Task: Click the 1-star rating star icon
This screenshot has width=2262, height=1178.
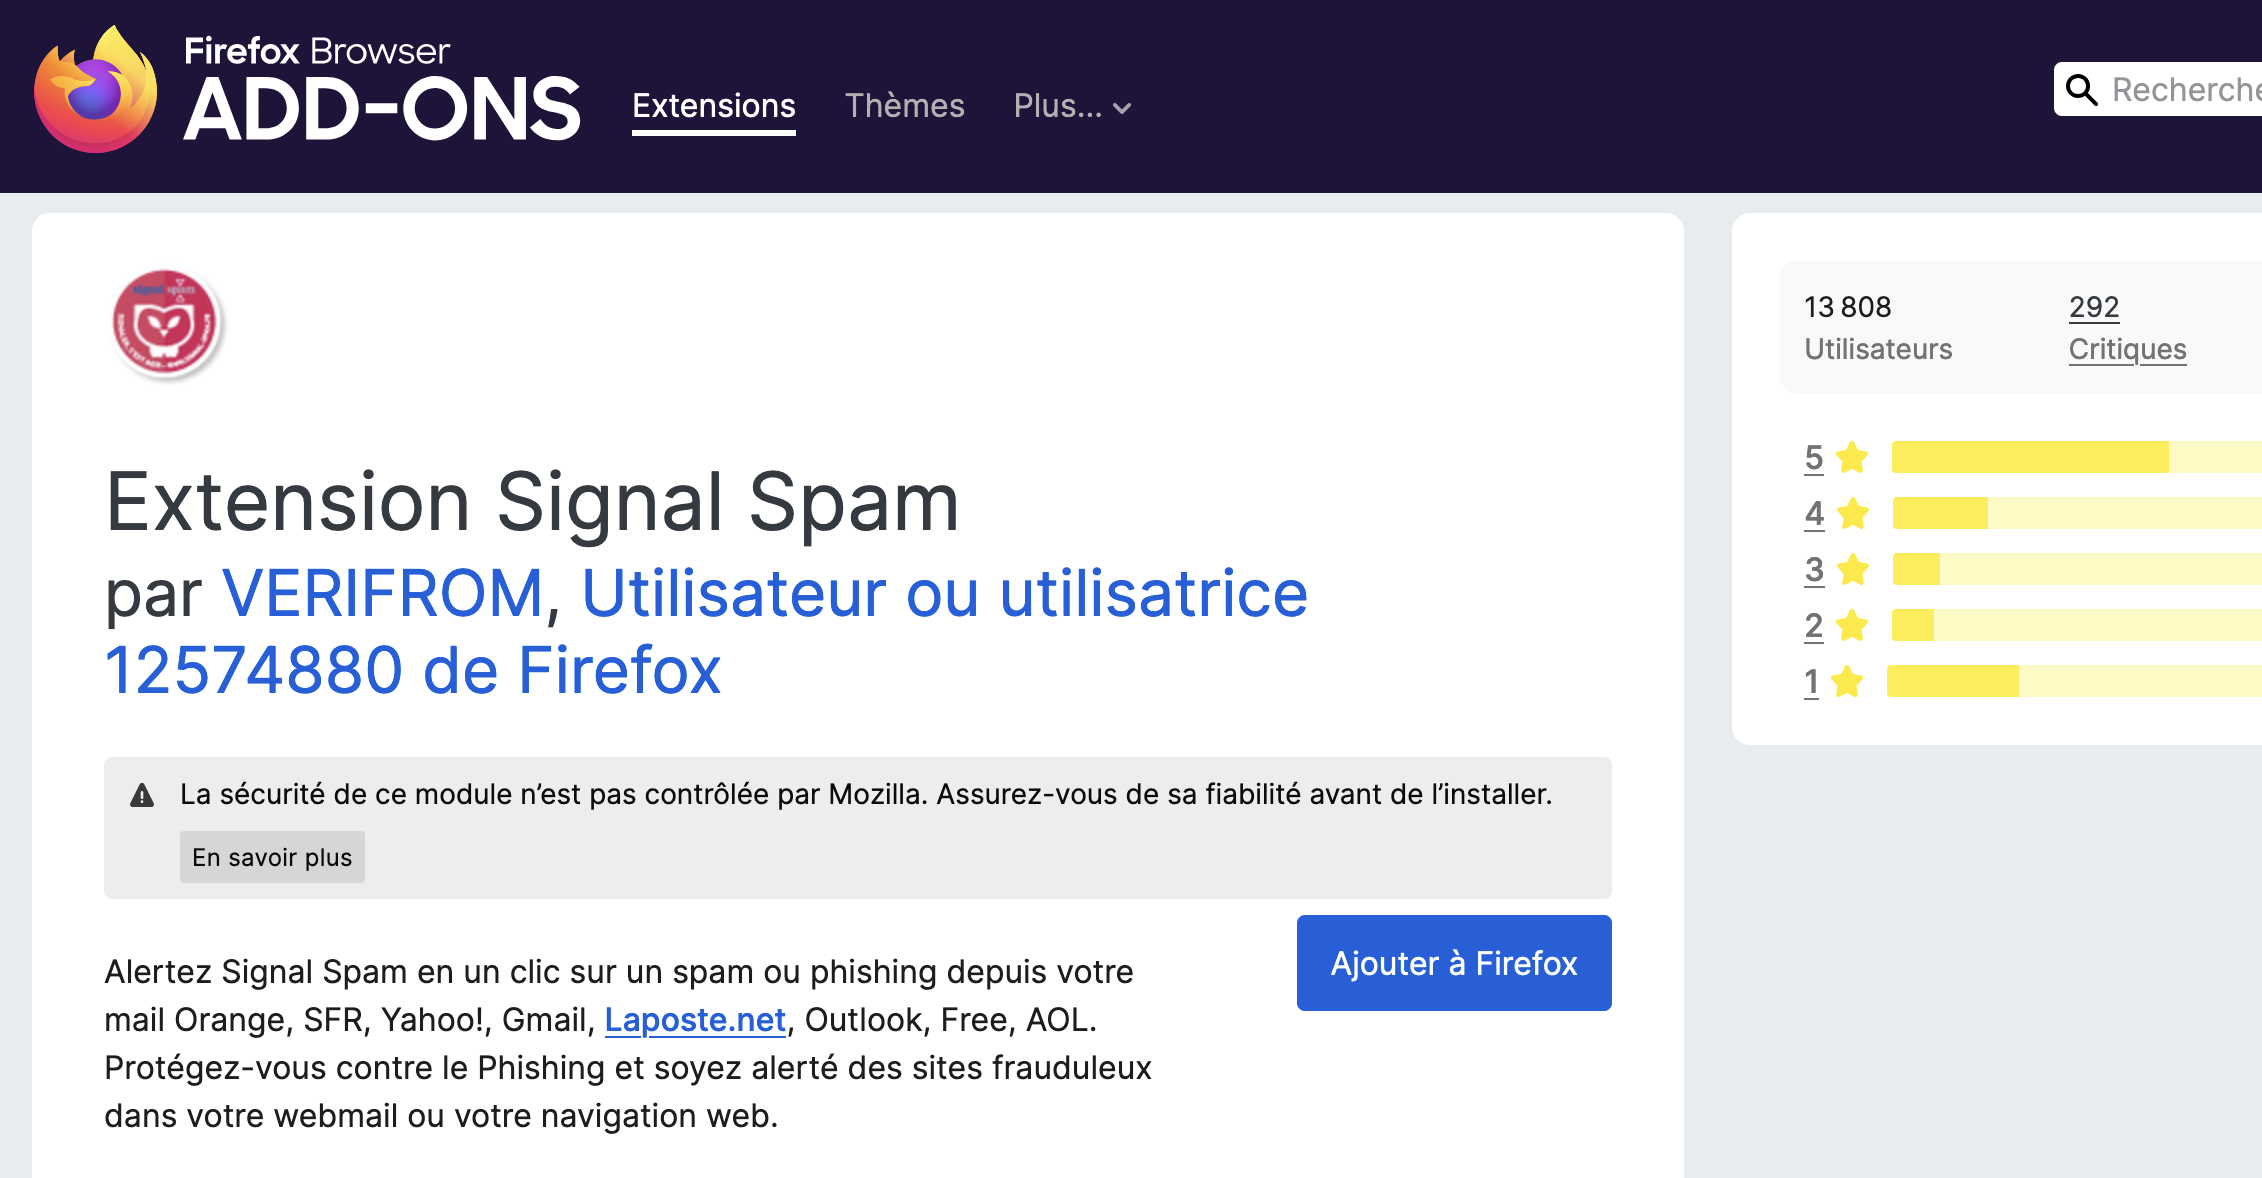Action: coord(1847,681)
